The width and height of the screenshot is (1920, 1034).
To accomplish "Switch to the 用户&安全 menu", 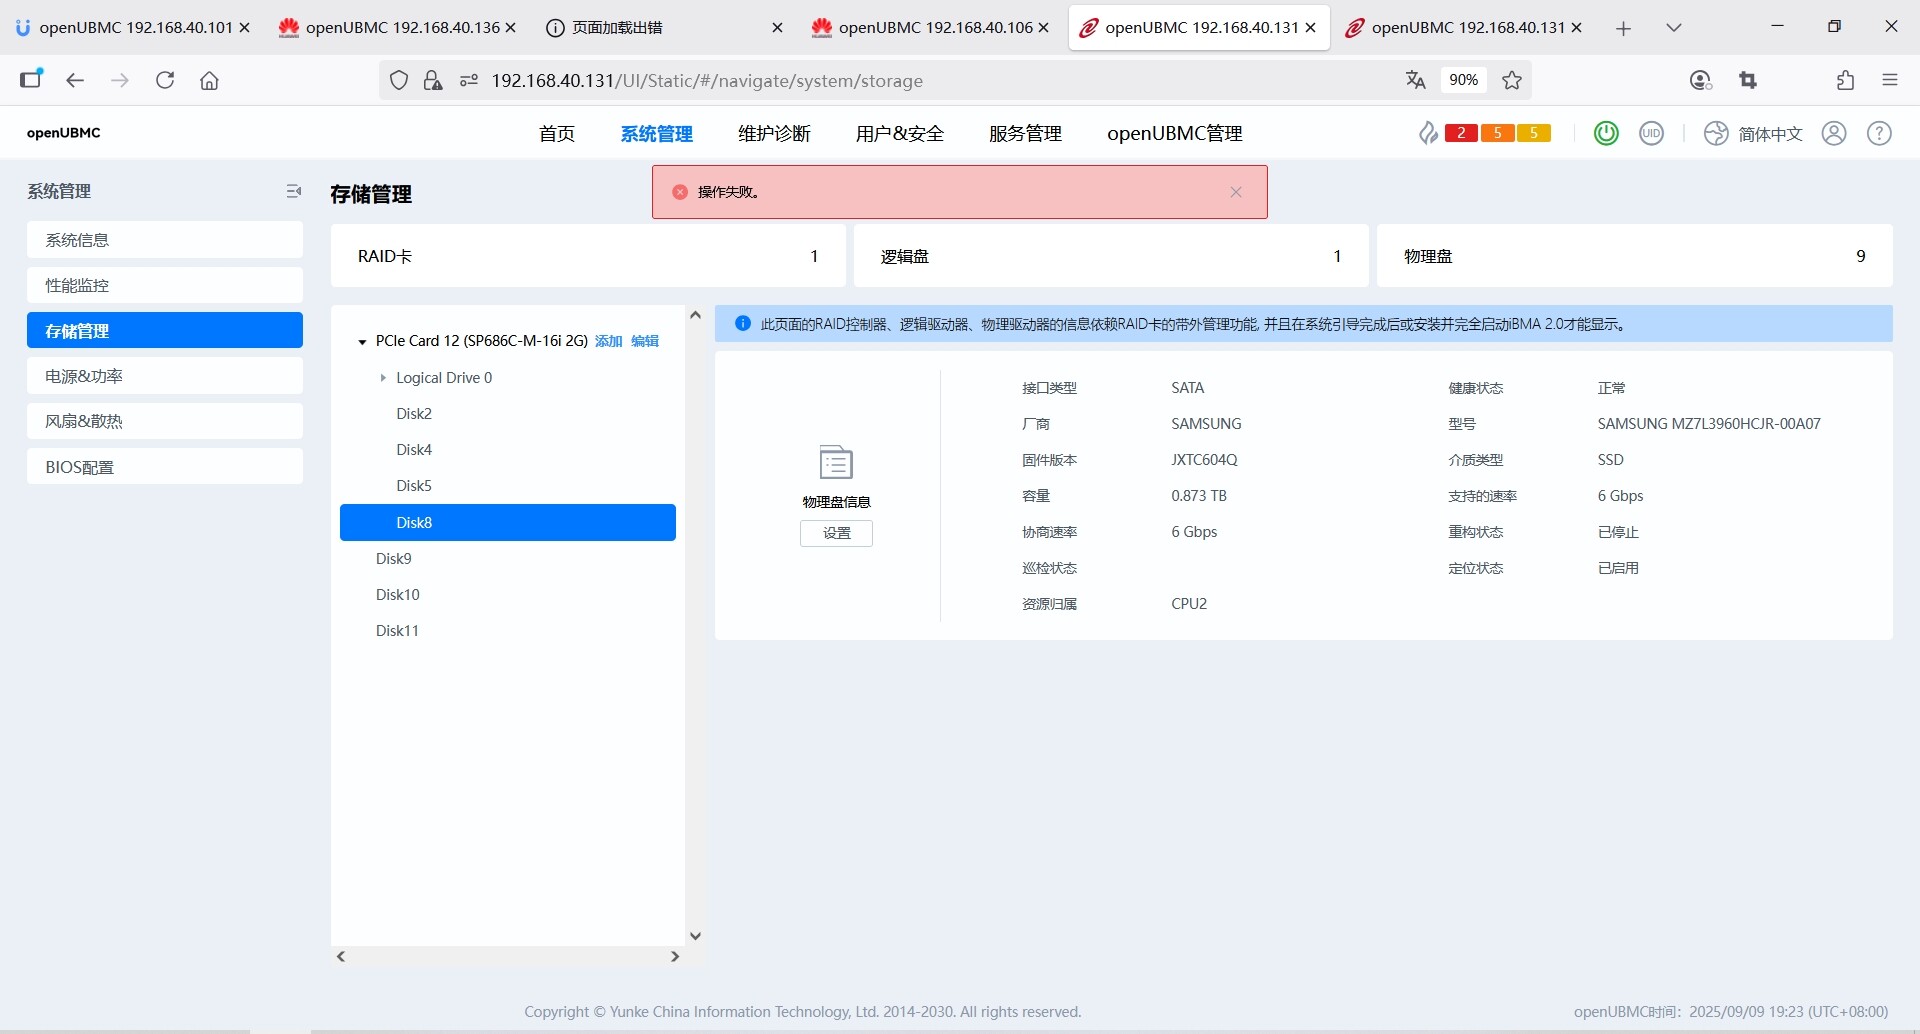I will point(899,134).
